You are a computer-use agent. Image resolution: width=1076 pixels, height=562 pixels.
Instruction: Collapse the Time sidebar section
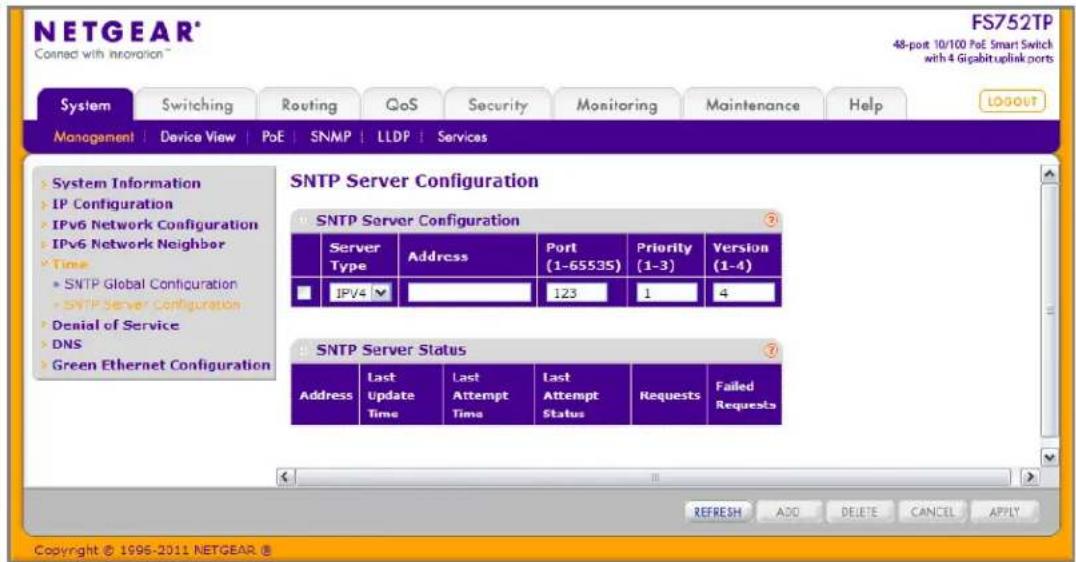coord(70,264)
